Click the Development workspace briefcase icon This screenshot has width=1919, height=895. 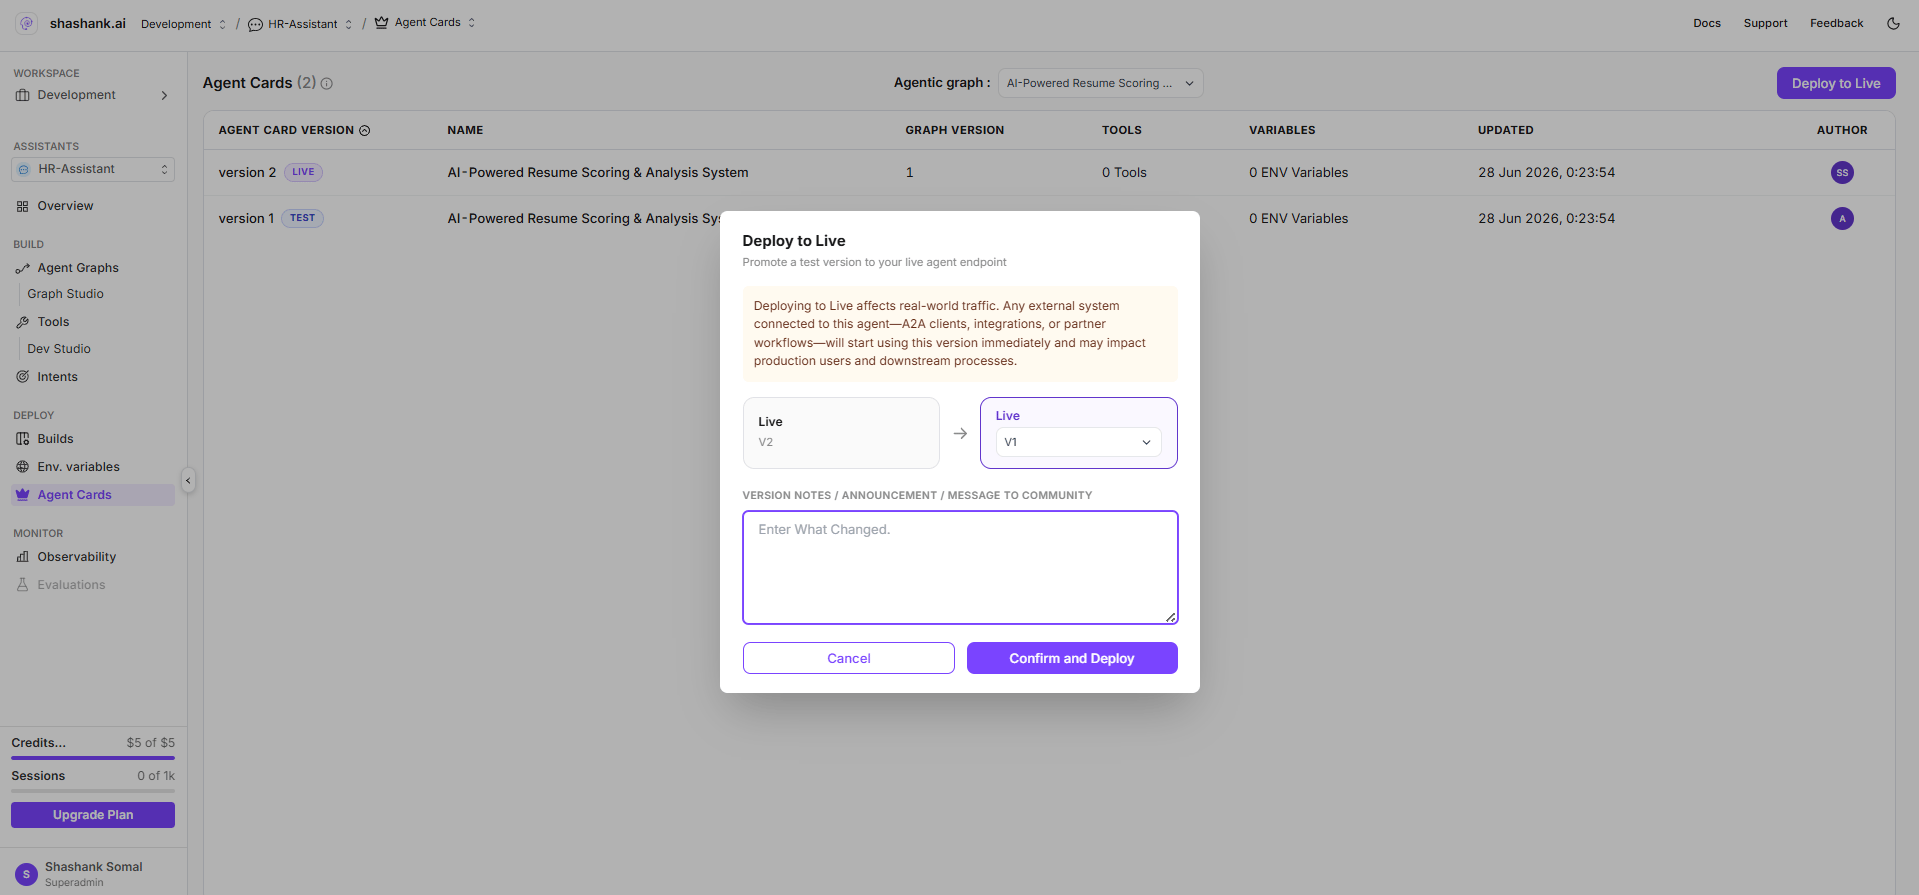[22, 95]
